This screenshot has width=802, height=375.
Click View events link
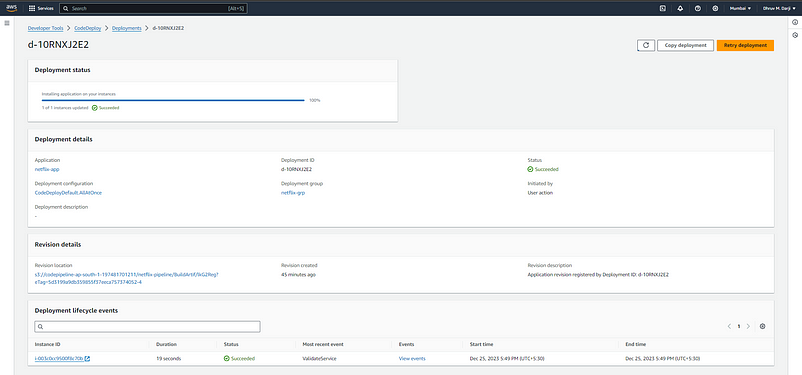pyautogui.click(x=412, y=359)
